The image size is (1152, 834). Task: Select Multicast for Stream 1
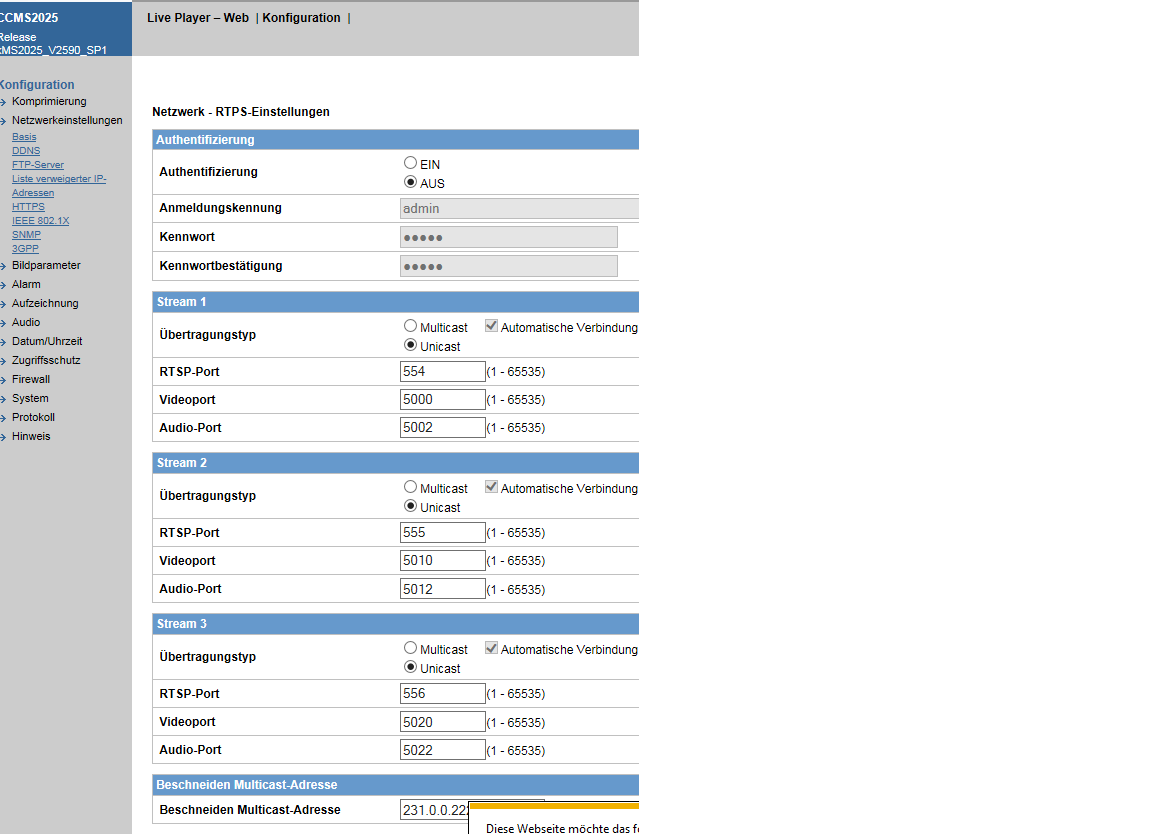click(410, 326)
